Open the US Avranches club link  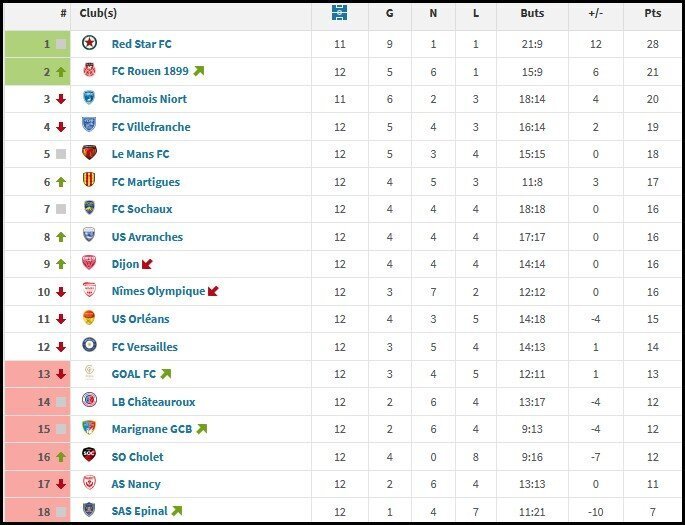[x=147, y=237]
